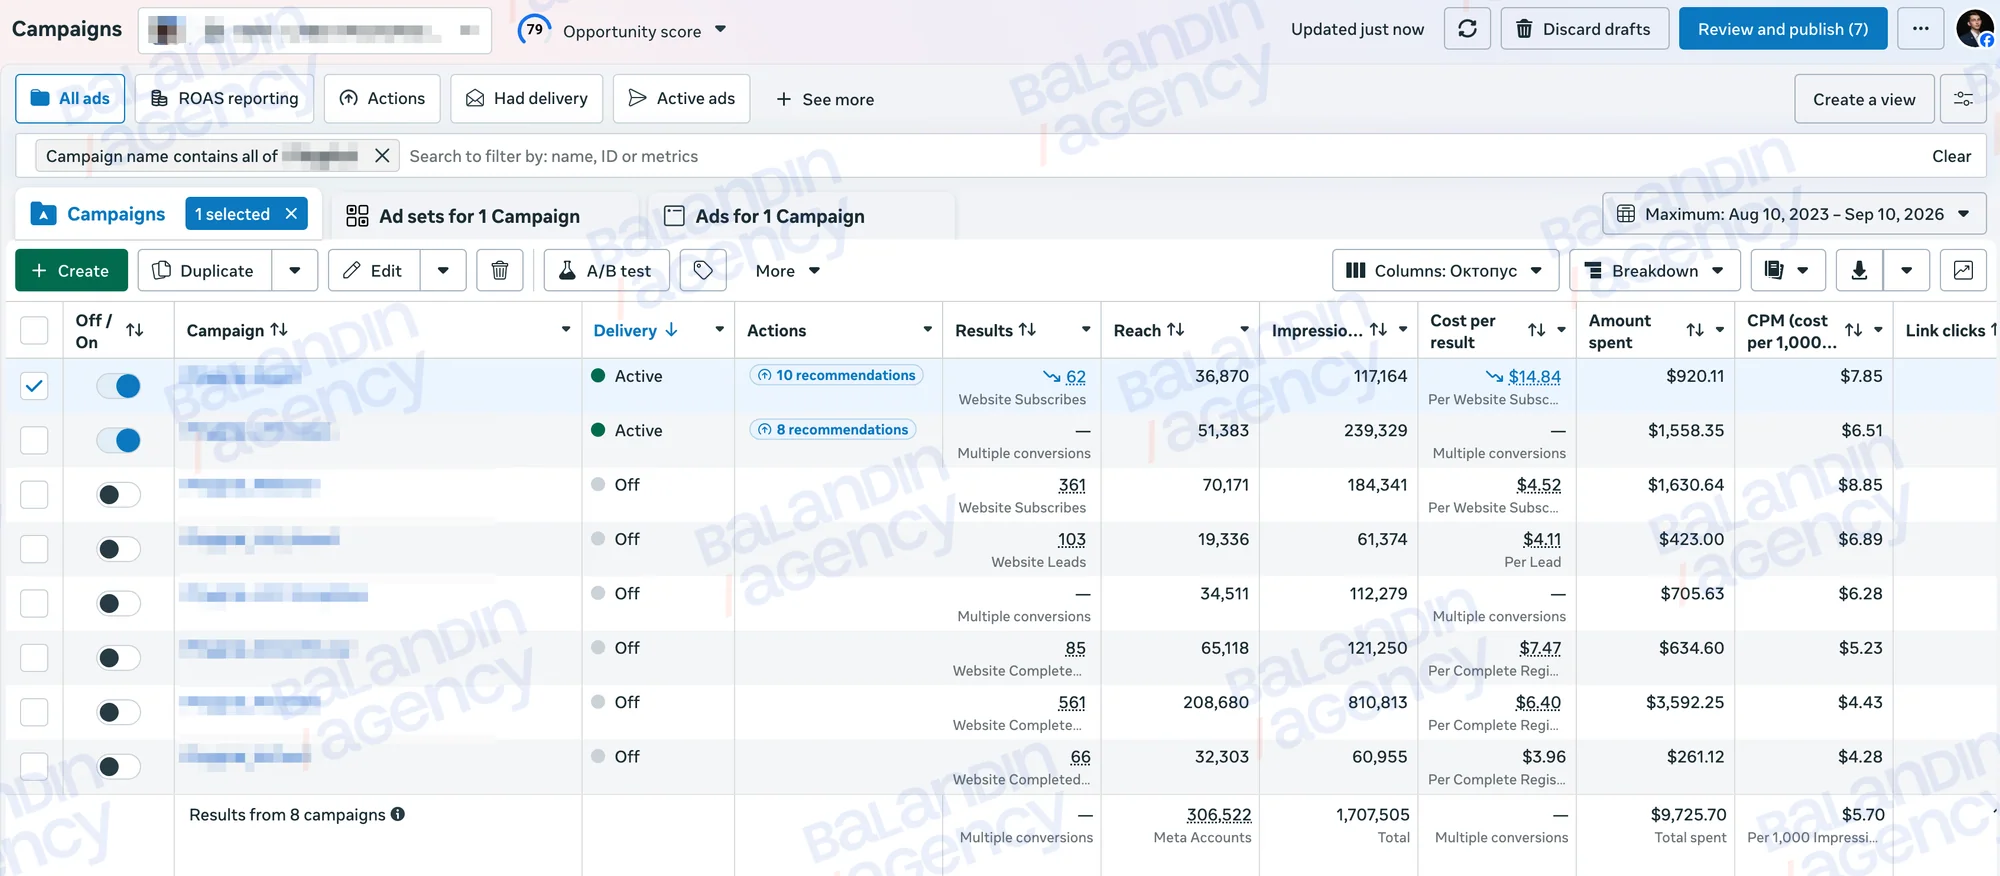Screen dimensions: 2000x876
Task: Sort by Reach column arrows
Action: tap(1176, 330)
